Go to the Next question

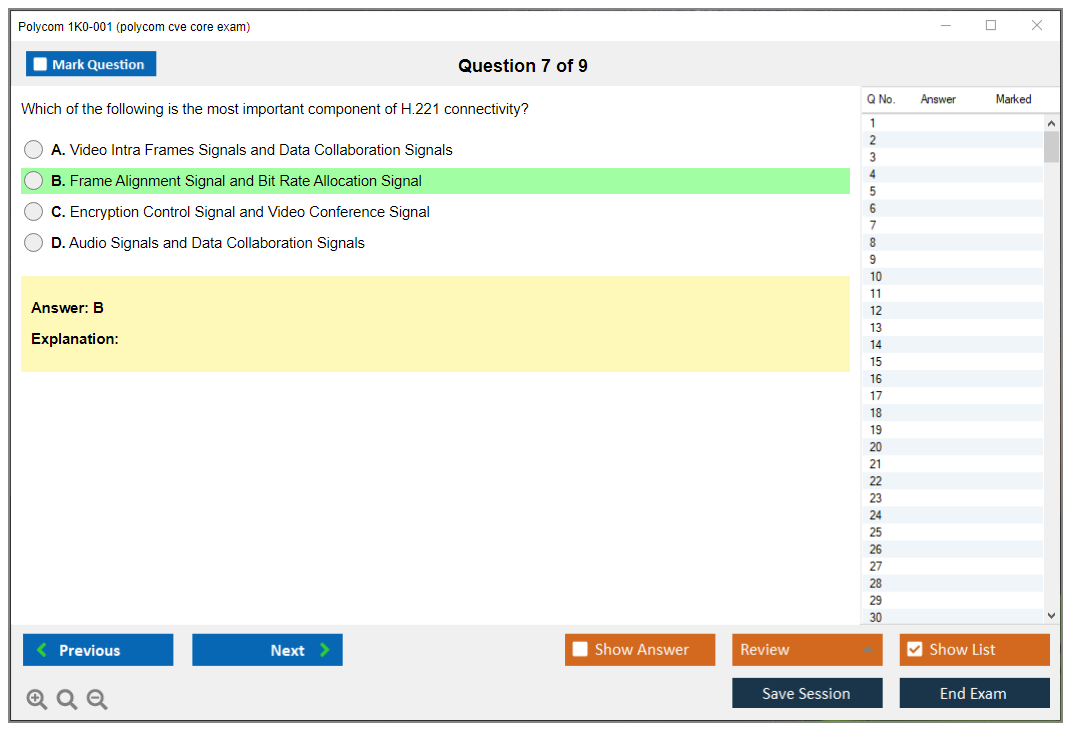(x=267, y=650)
